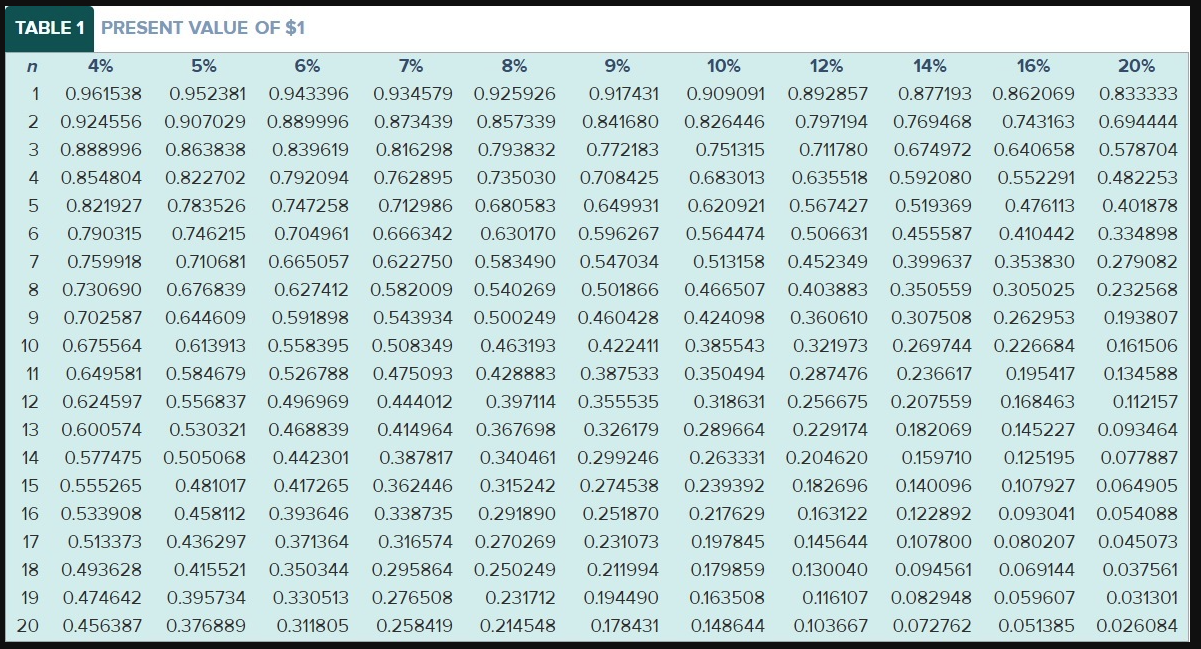Click the 6% column header
Image resolution: width=1201 pixels, height=649 pixels.
tap(308, 66)
